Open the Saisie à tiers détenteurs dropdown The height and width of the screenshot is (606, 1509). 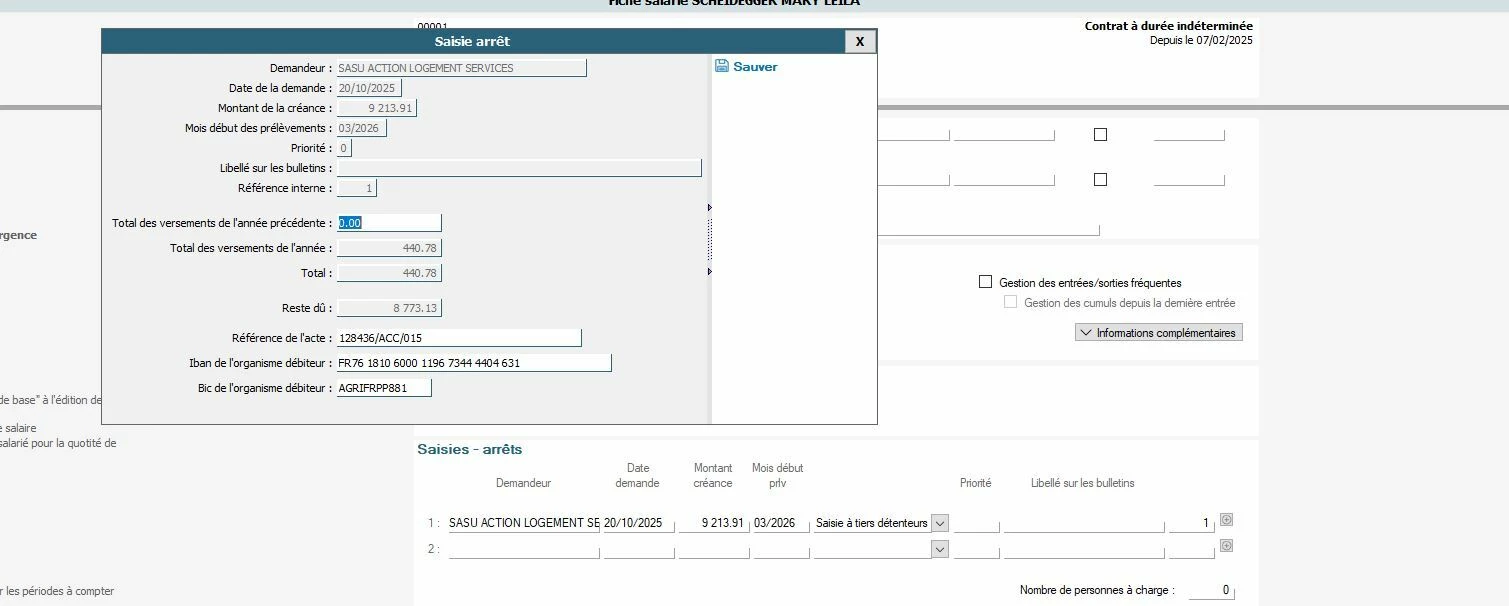pos(940,523)
